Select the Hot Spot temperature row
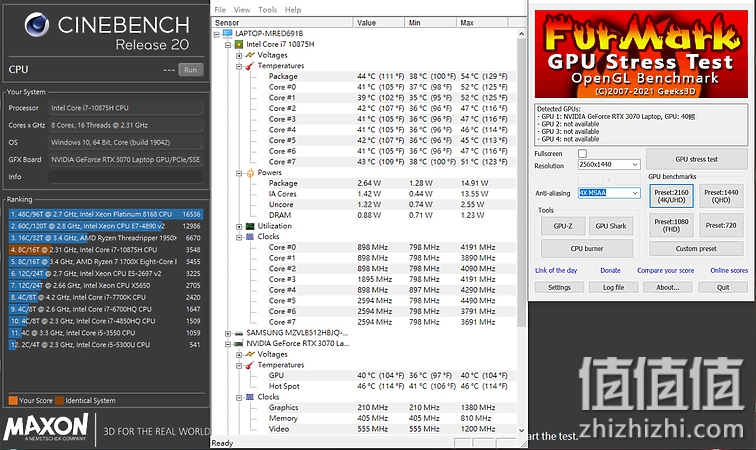This screenshot has width=756, height=450. [x=392, y=386]
